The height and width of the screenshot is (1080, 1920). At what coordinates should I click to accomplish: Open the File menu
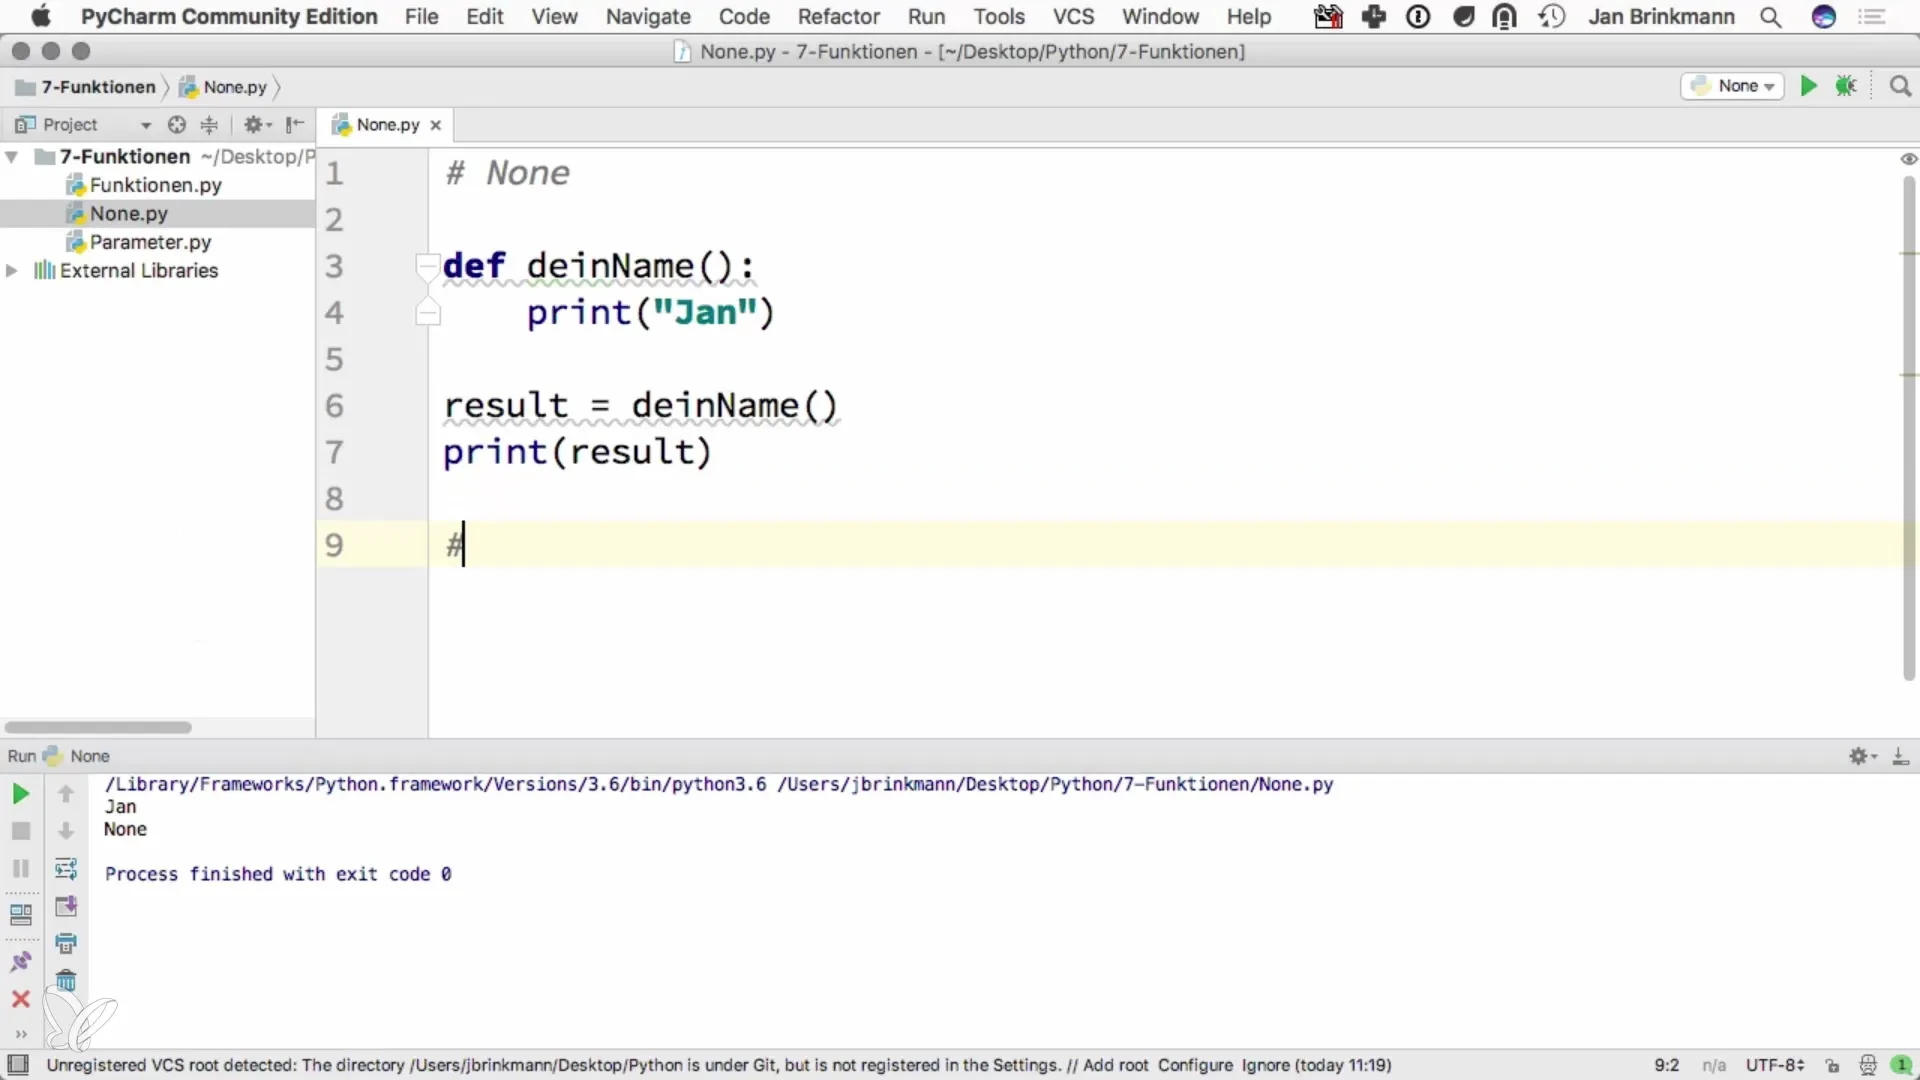point(421,17)
